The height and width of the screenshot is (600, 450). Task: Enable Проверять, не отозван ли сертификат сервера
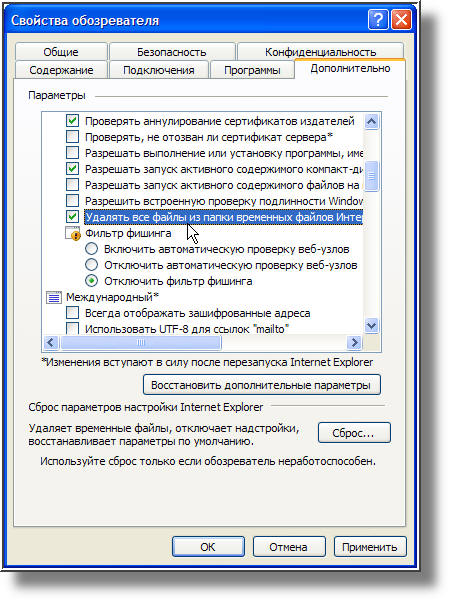[72, 137]
